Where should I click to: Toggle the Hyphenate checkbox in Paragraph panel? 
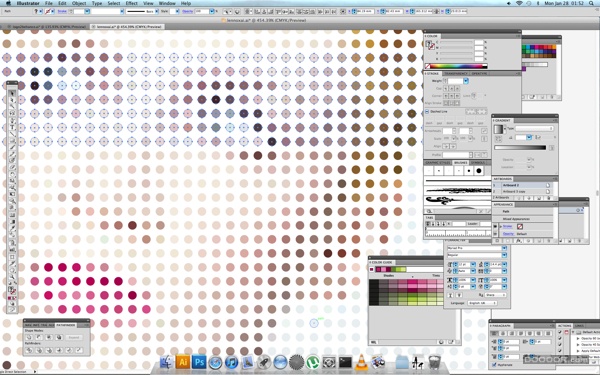point(494,365)
